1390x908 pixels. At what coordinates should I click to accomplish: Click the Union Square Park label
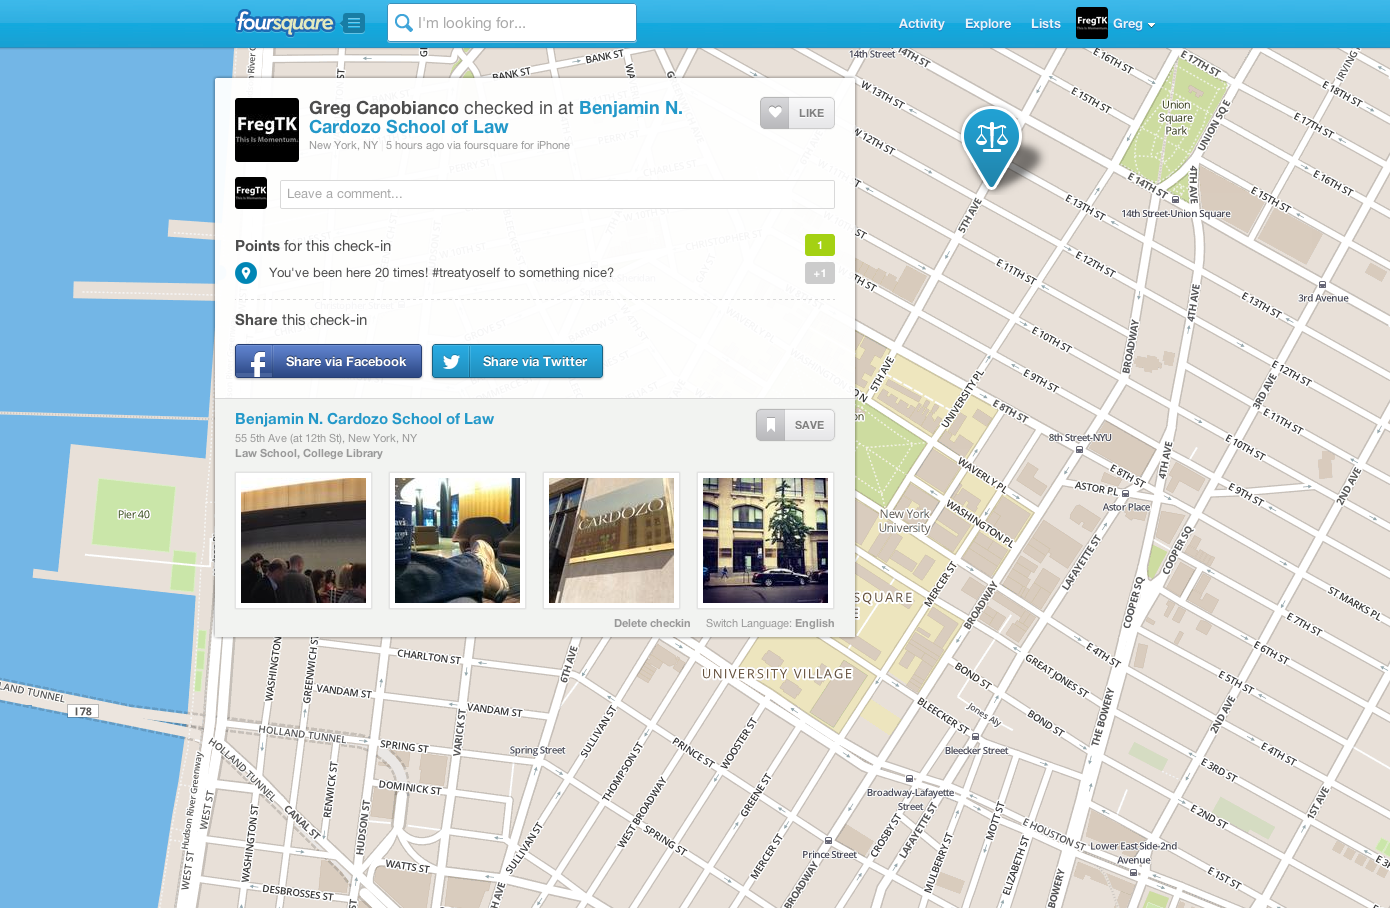point(1176,118)
